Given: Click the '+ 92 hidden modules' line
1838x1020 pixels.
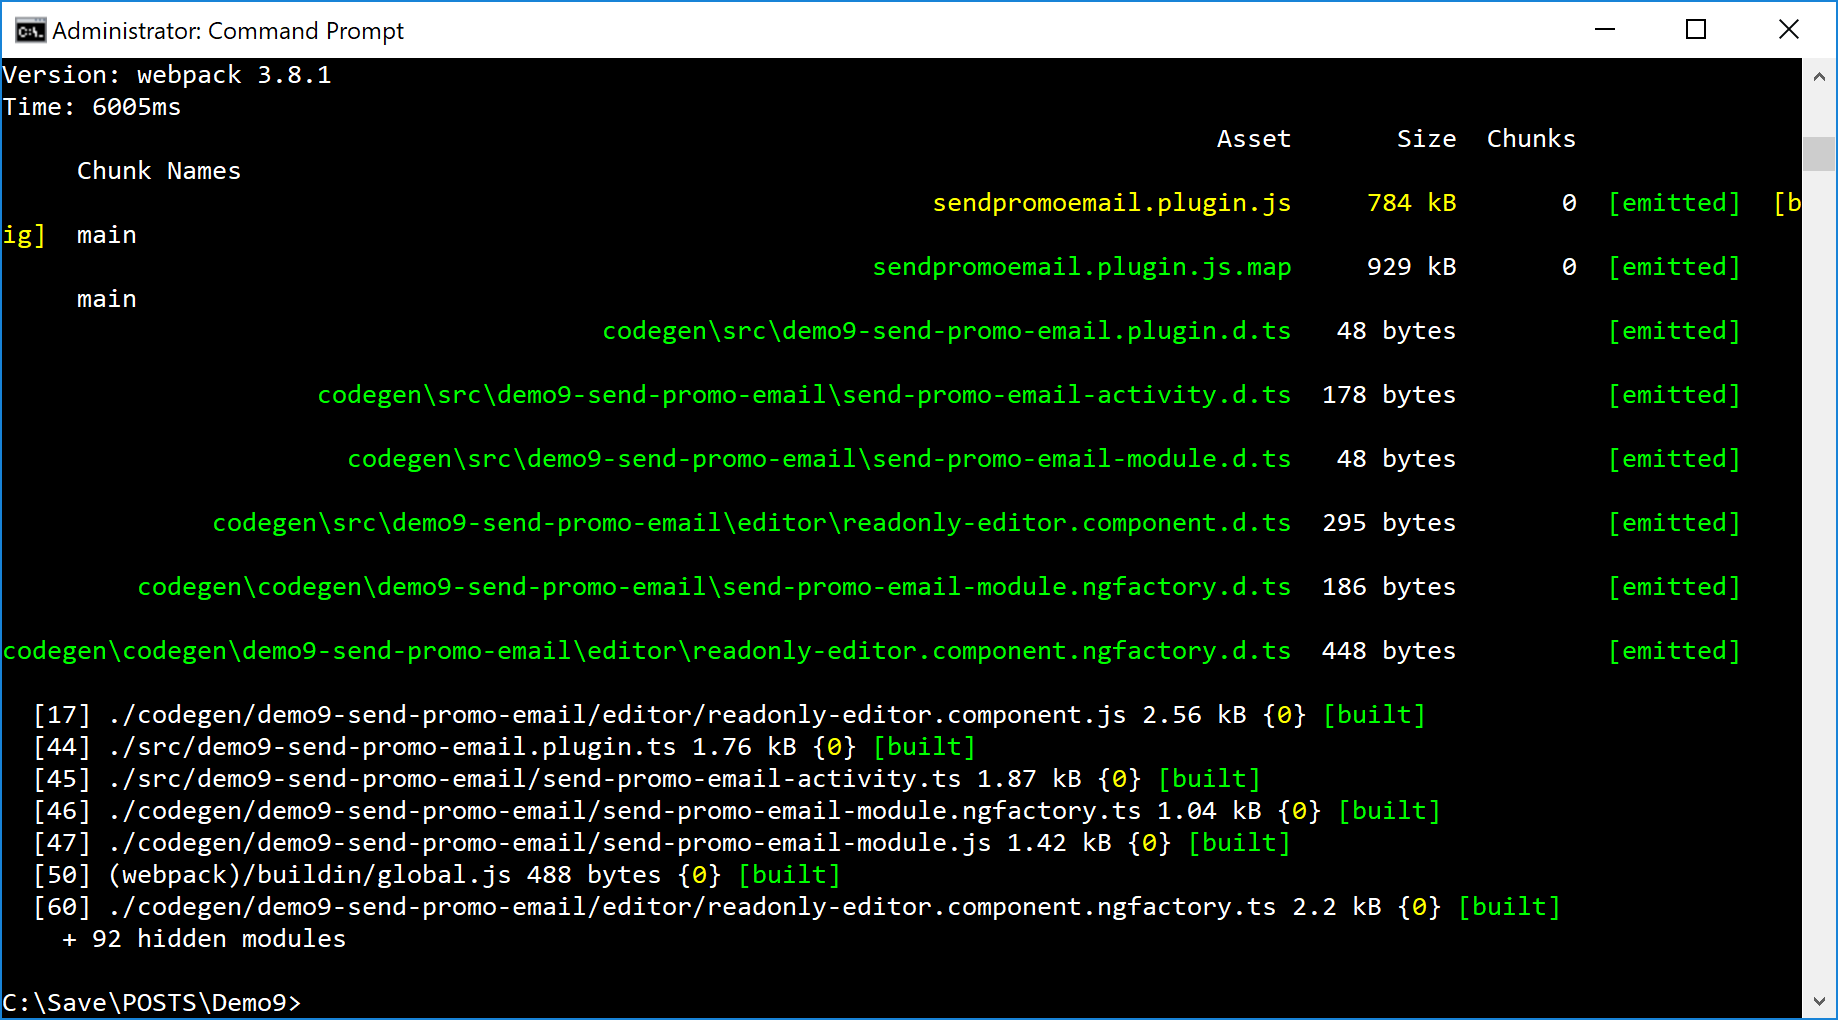Looking at the screenshot, I should [204, 939].
